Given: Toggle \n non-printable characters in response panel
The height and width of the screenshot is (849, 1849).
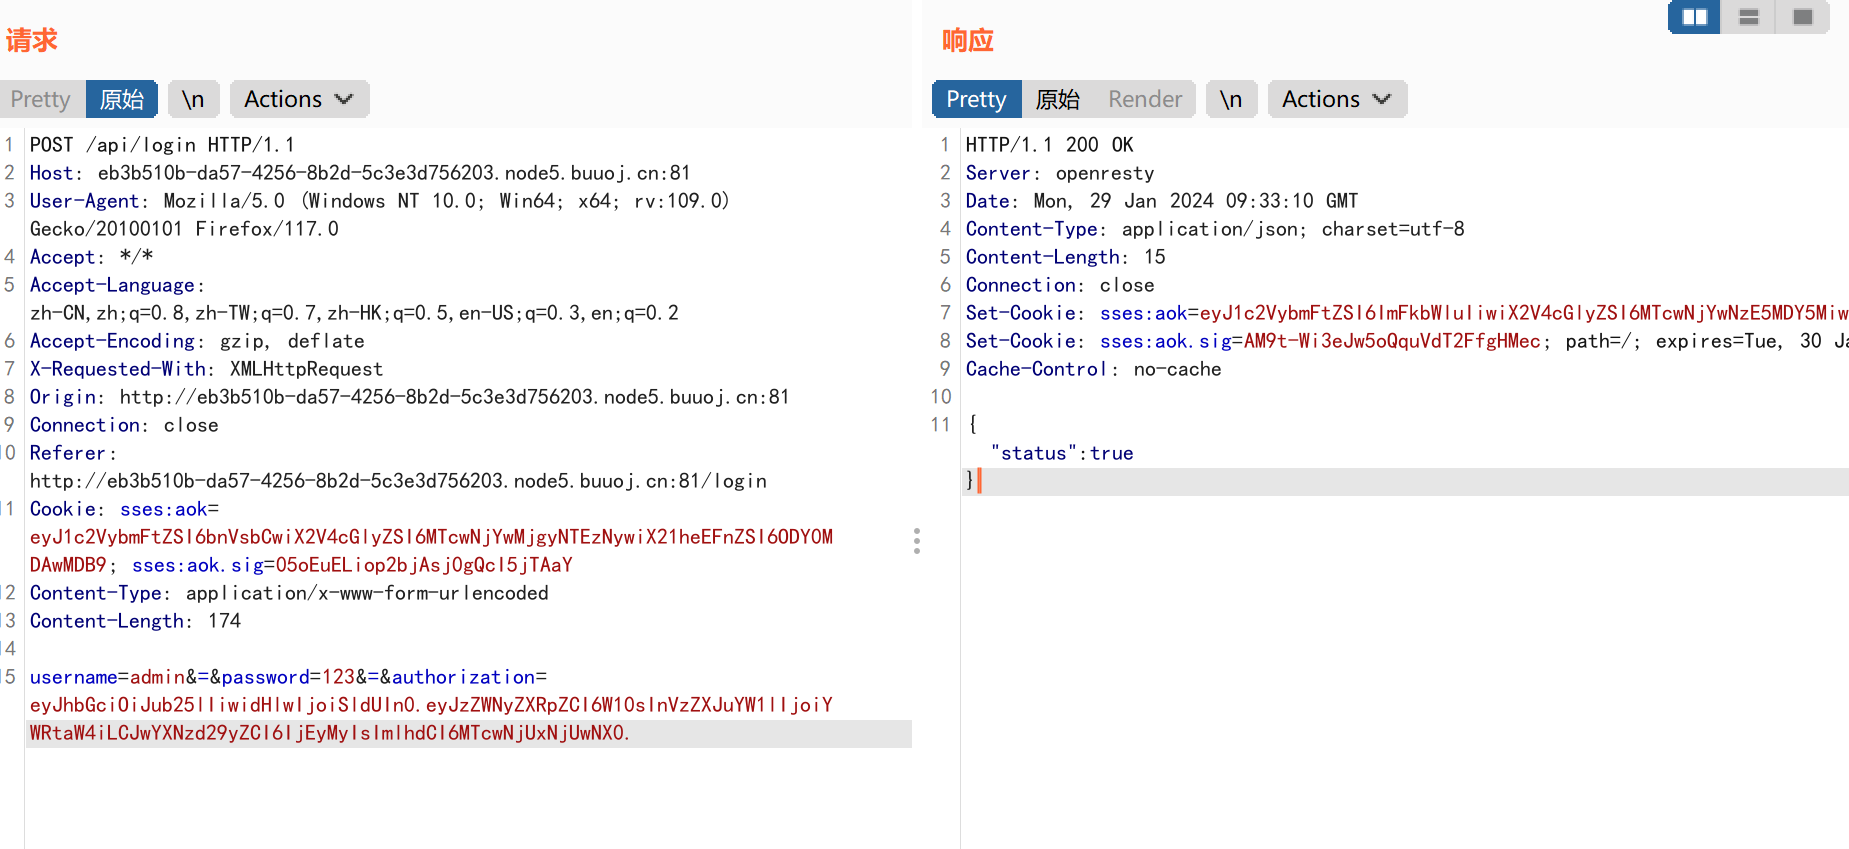Looking at the screenshot, I should tap(1231, 99).
